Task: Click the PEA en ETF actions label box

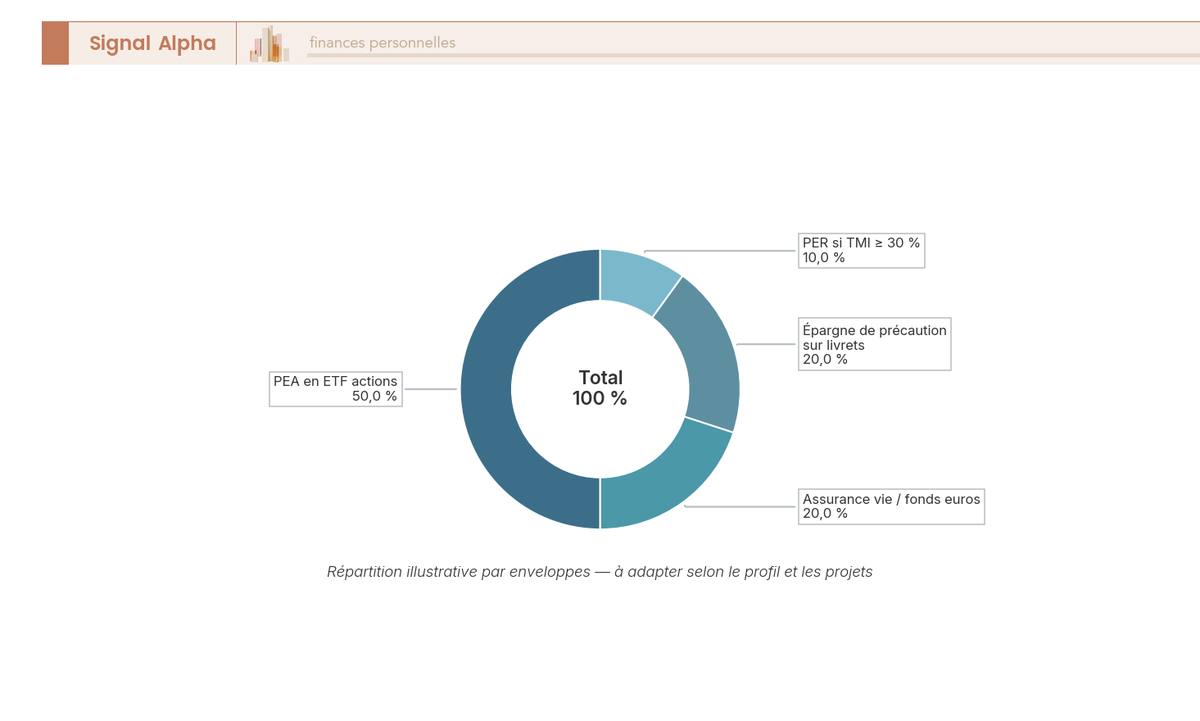Action: pos(335,388)
